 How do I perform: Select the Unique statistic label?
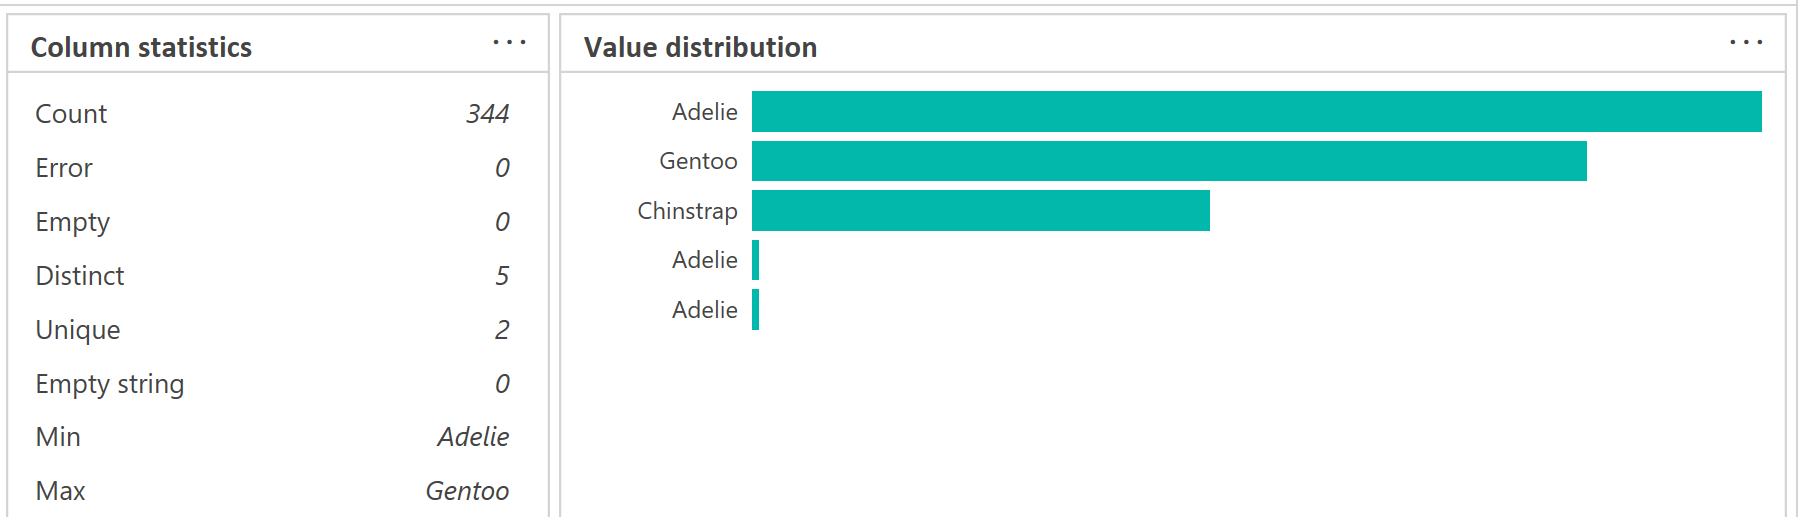(x=78, y=330)
